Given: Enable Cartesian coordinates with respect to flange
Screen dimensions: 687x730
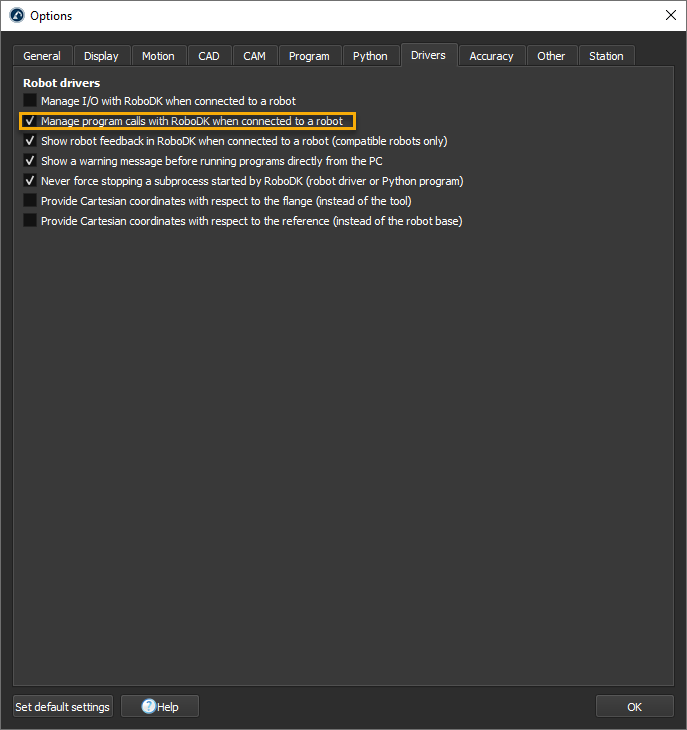Looking at the screenshot, I should point(30,201).
